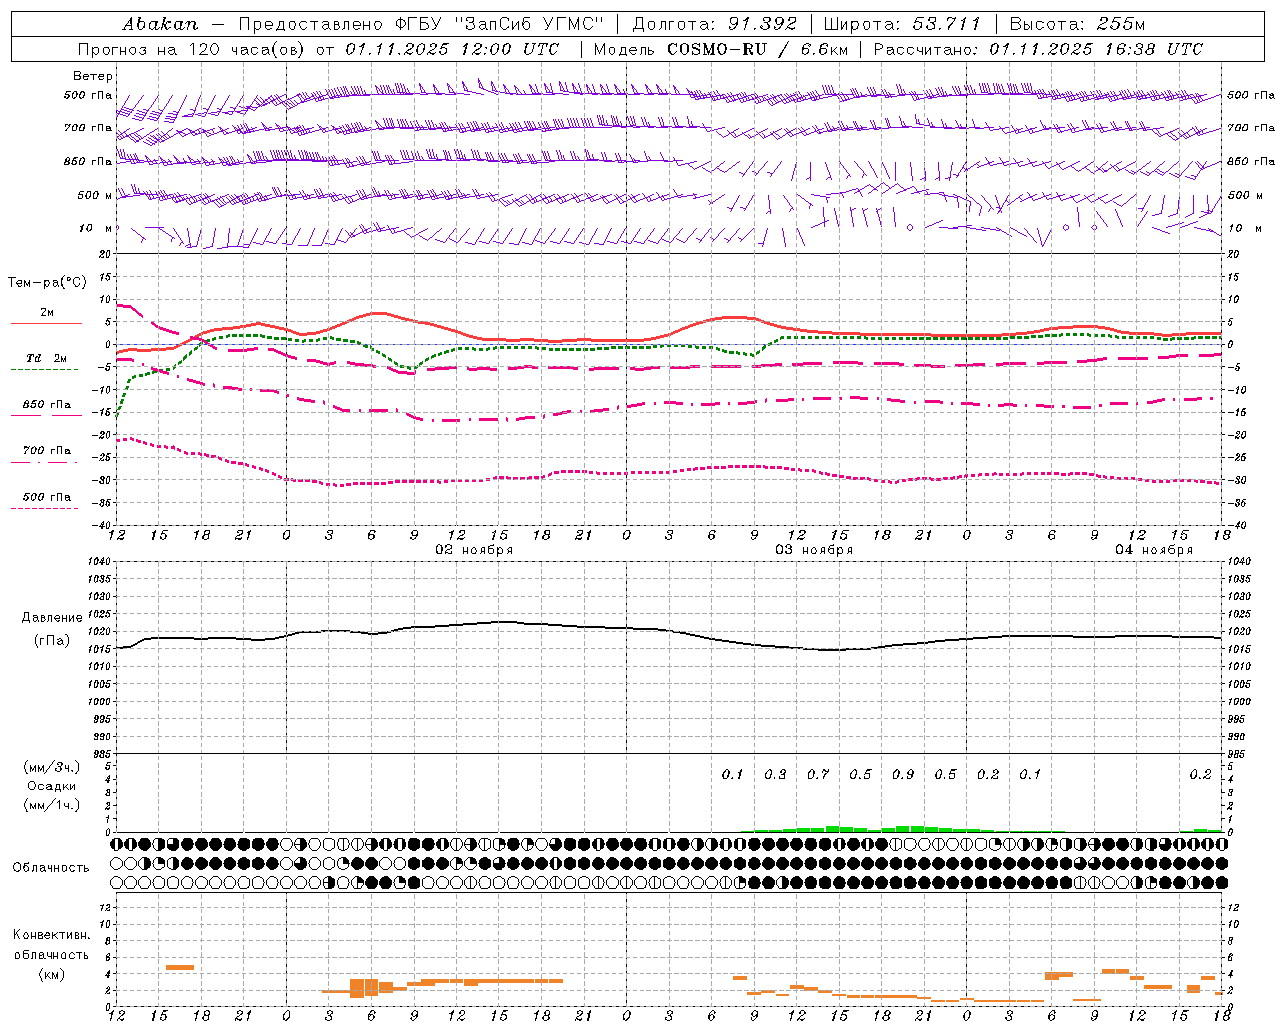Click the 02 ноября date label

474,550
